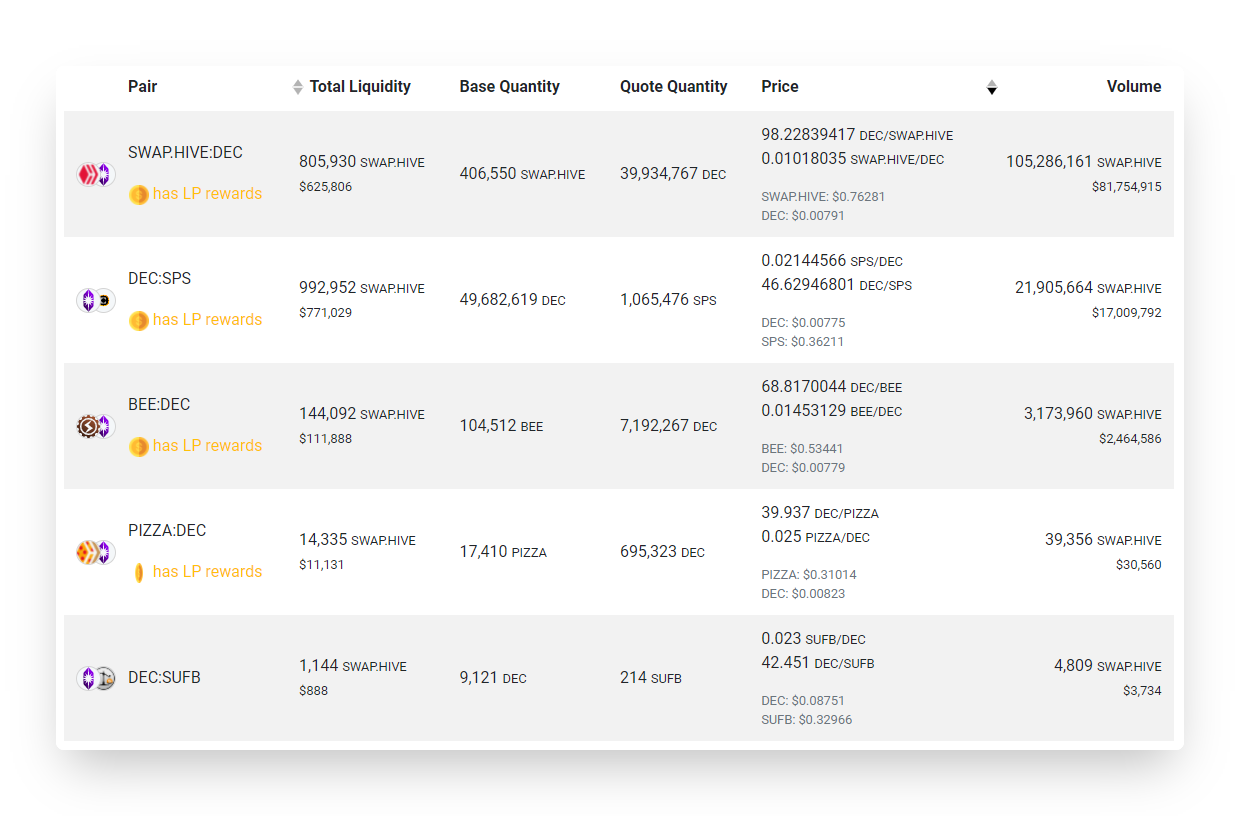Viewport: 1240px width, 816px height.
Task: Click the SWAP.HIVE:DEC pair token icons
Action: point(96,174)
